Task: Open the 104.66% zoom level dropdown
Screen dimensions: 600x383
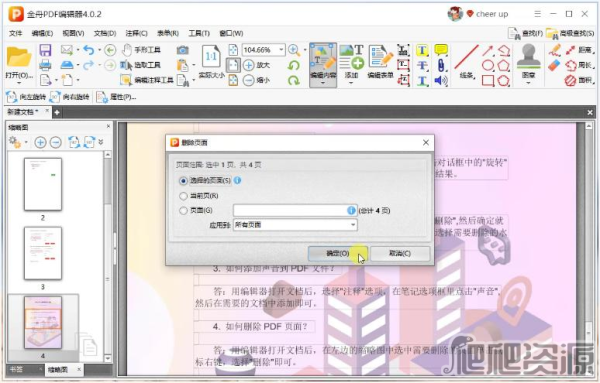Action: coord(282,50)
